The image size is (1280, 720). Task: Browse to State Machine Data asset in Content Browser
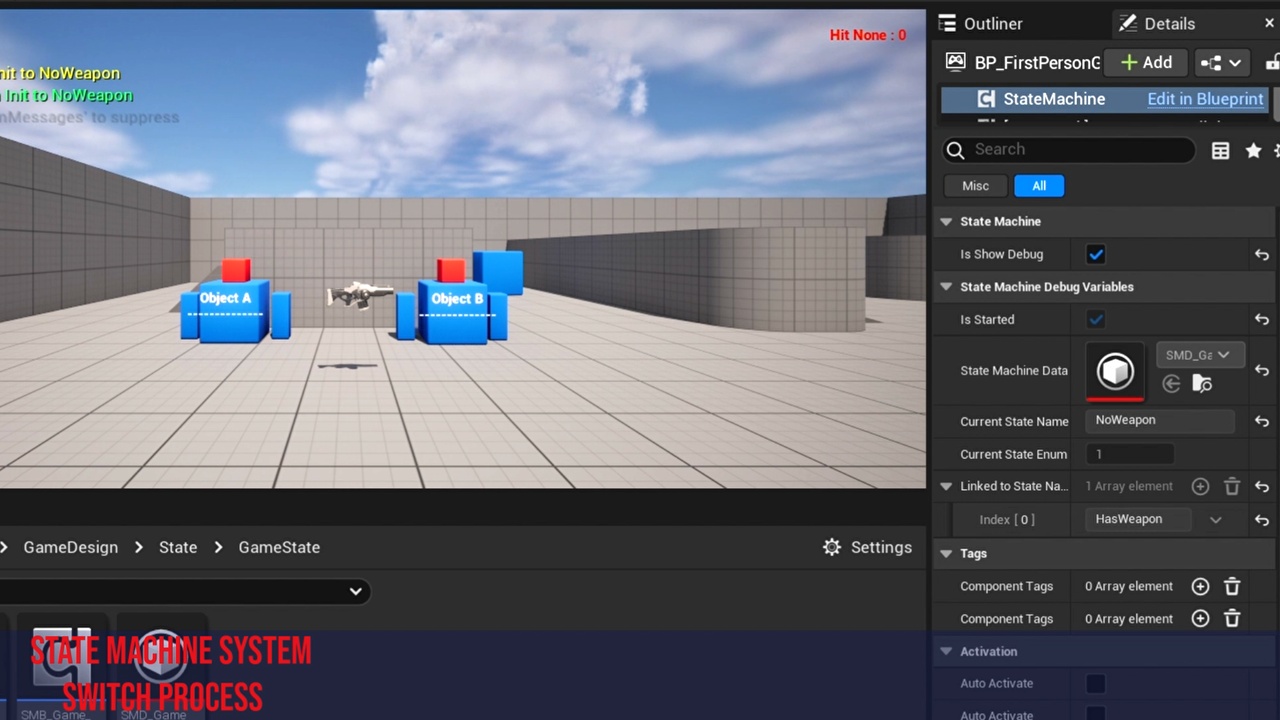[1202, 384]
